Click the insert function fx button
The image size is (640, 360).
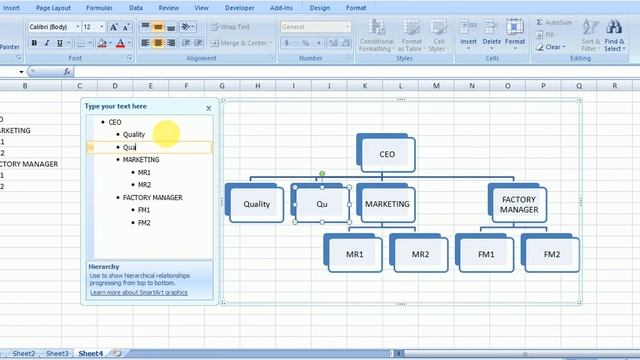67,72
